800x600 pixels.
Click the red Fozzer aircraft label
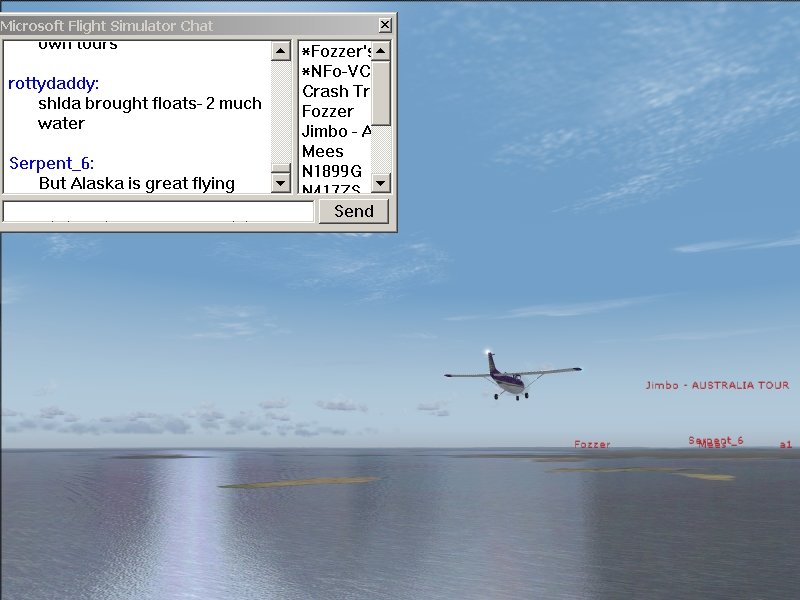pyautogui.click(x=592, y=444)
